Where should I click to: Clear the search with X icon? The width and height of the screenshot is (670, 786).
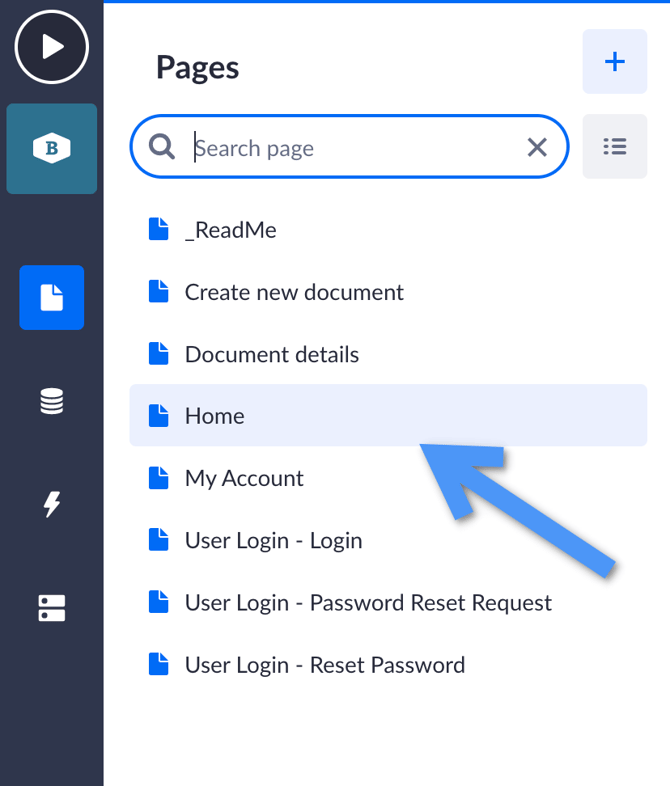click(x=537, y=148)
